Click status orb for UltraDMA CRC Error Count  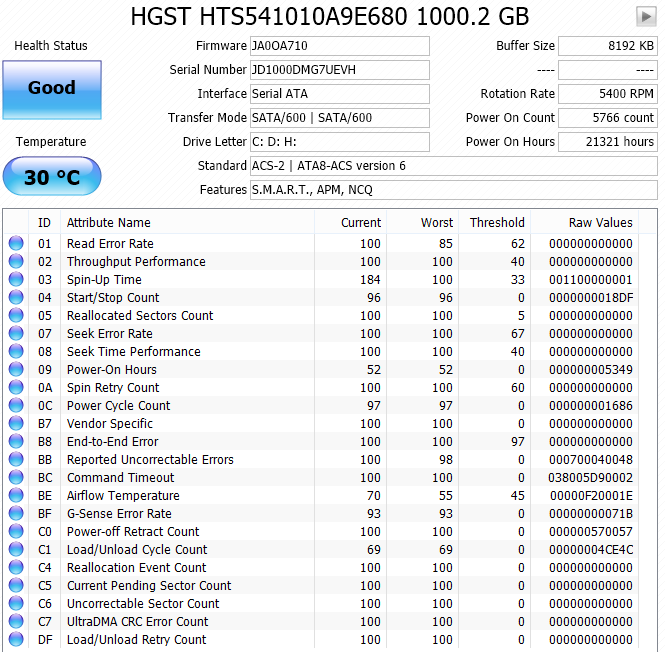click(x=16, y=622)
